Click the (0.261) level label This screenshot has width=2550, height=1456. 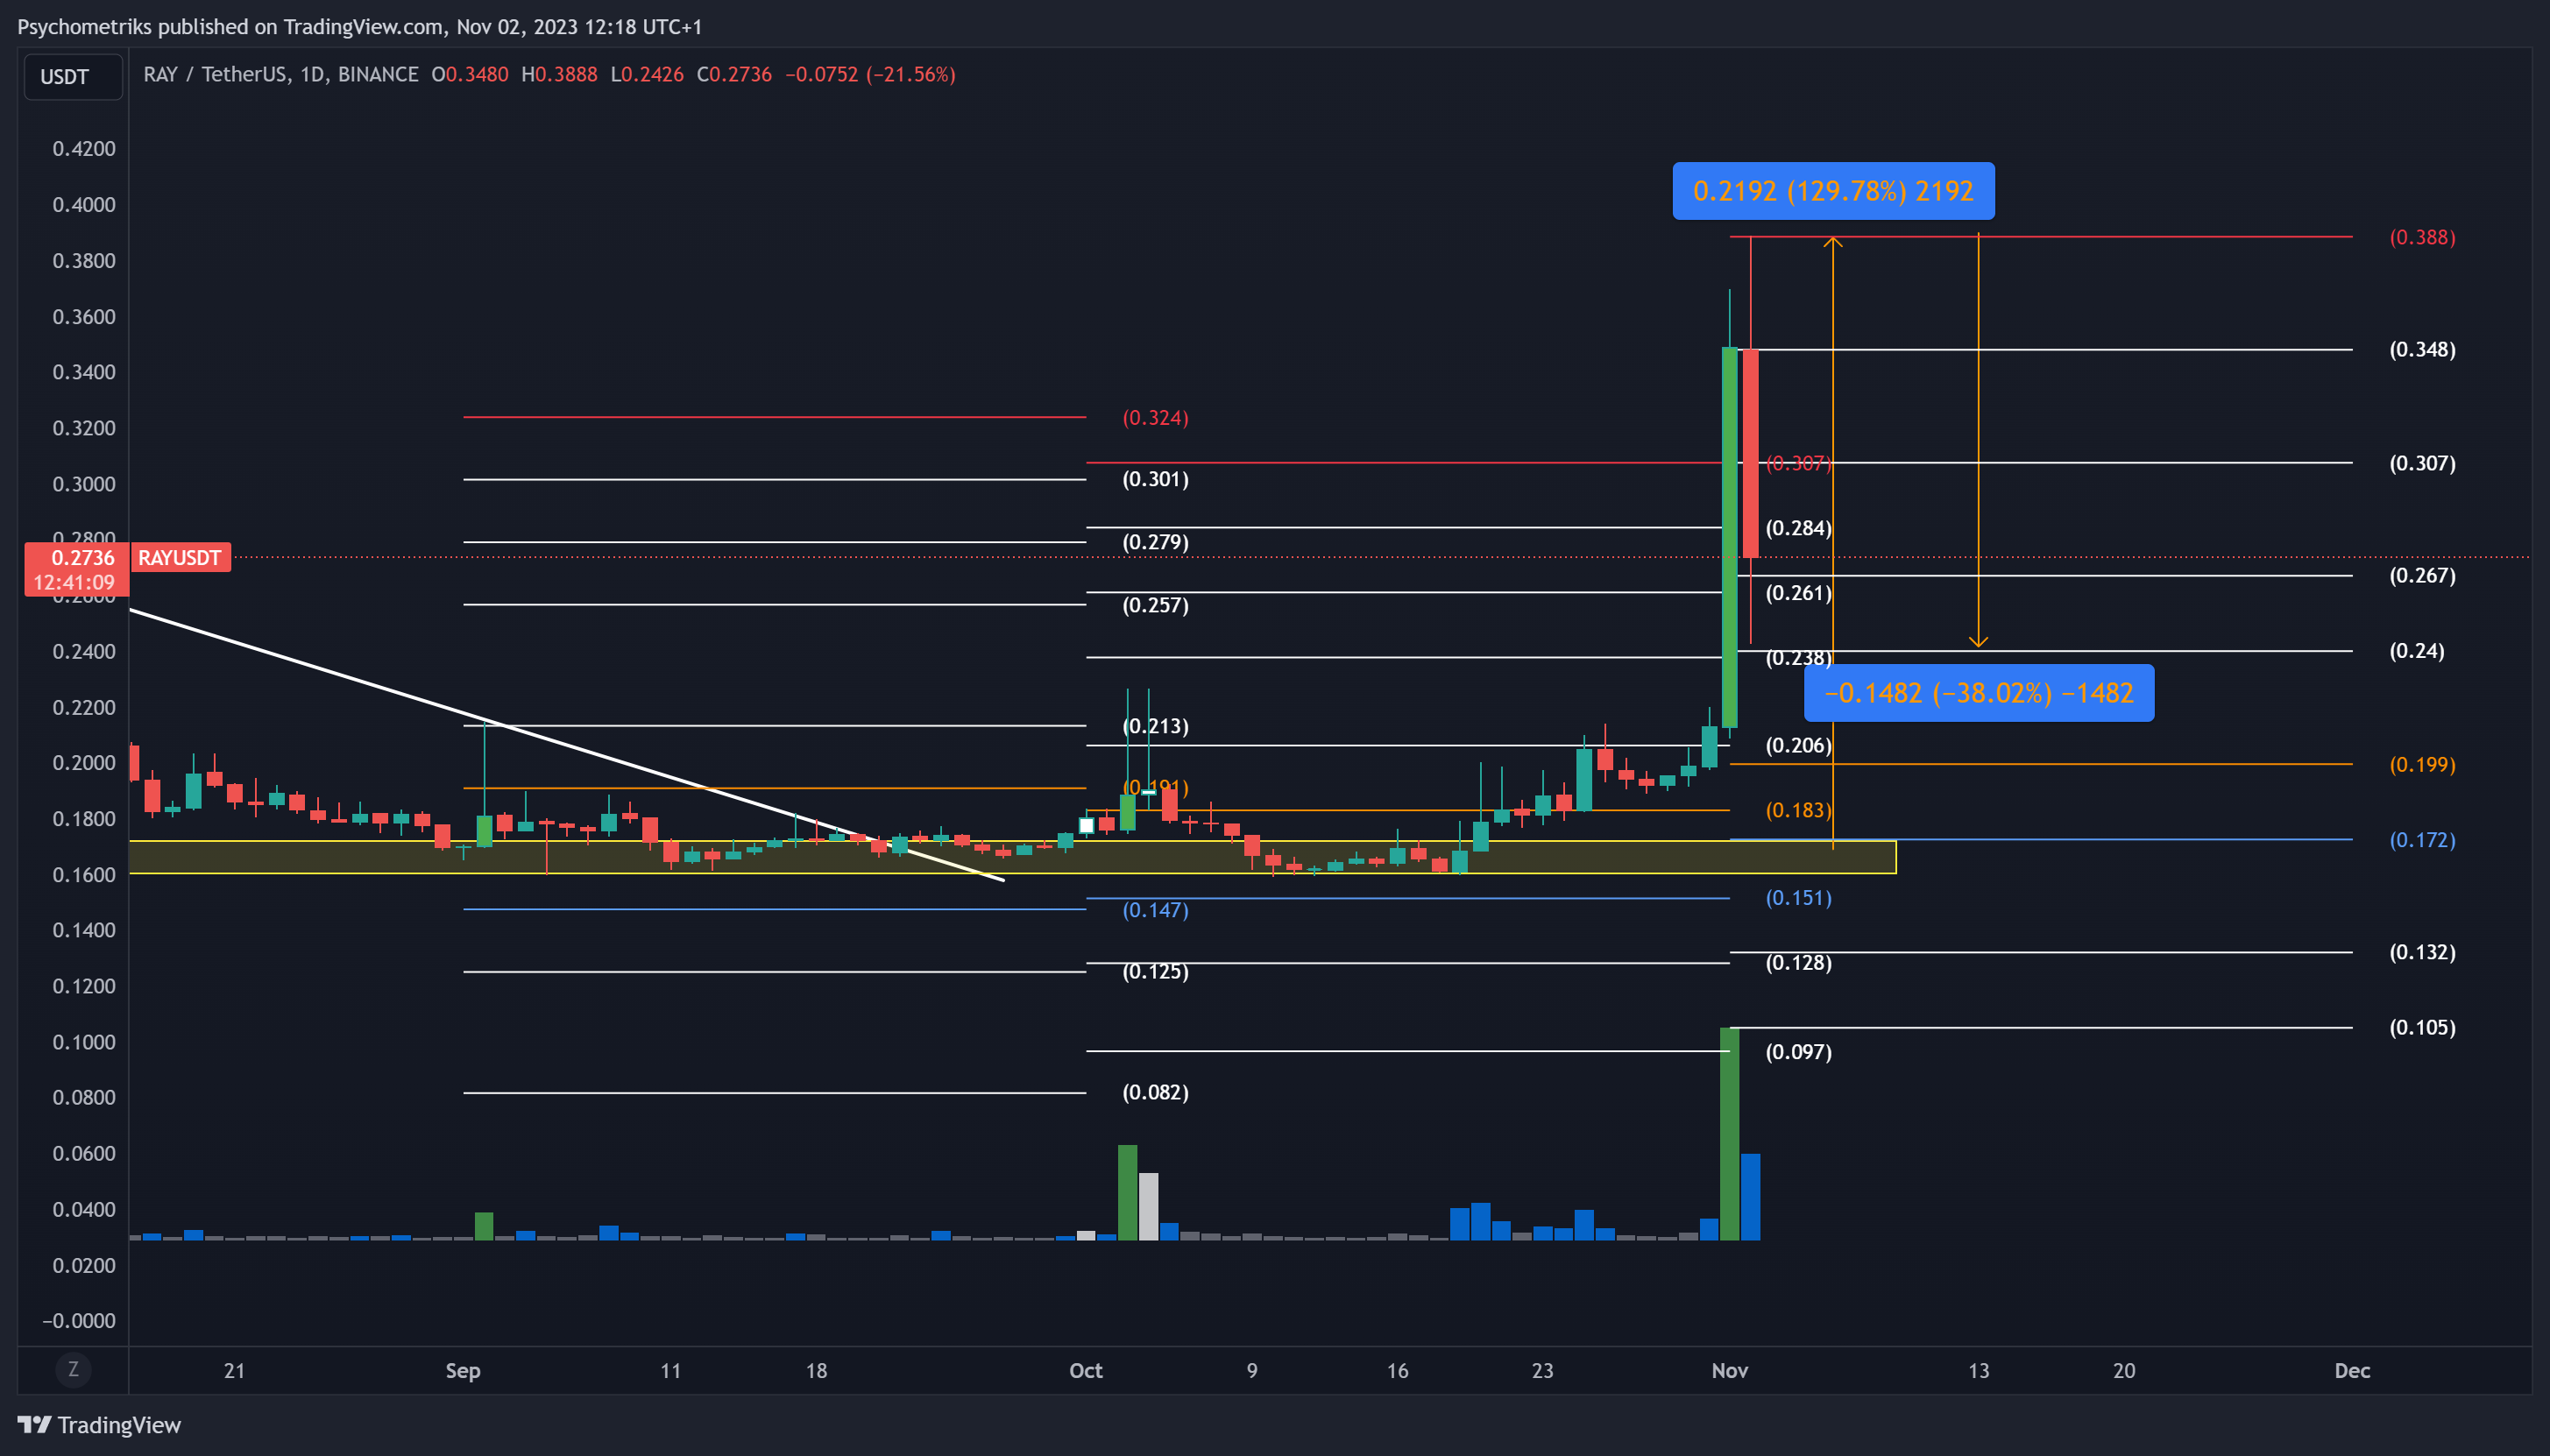1798,593
